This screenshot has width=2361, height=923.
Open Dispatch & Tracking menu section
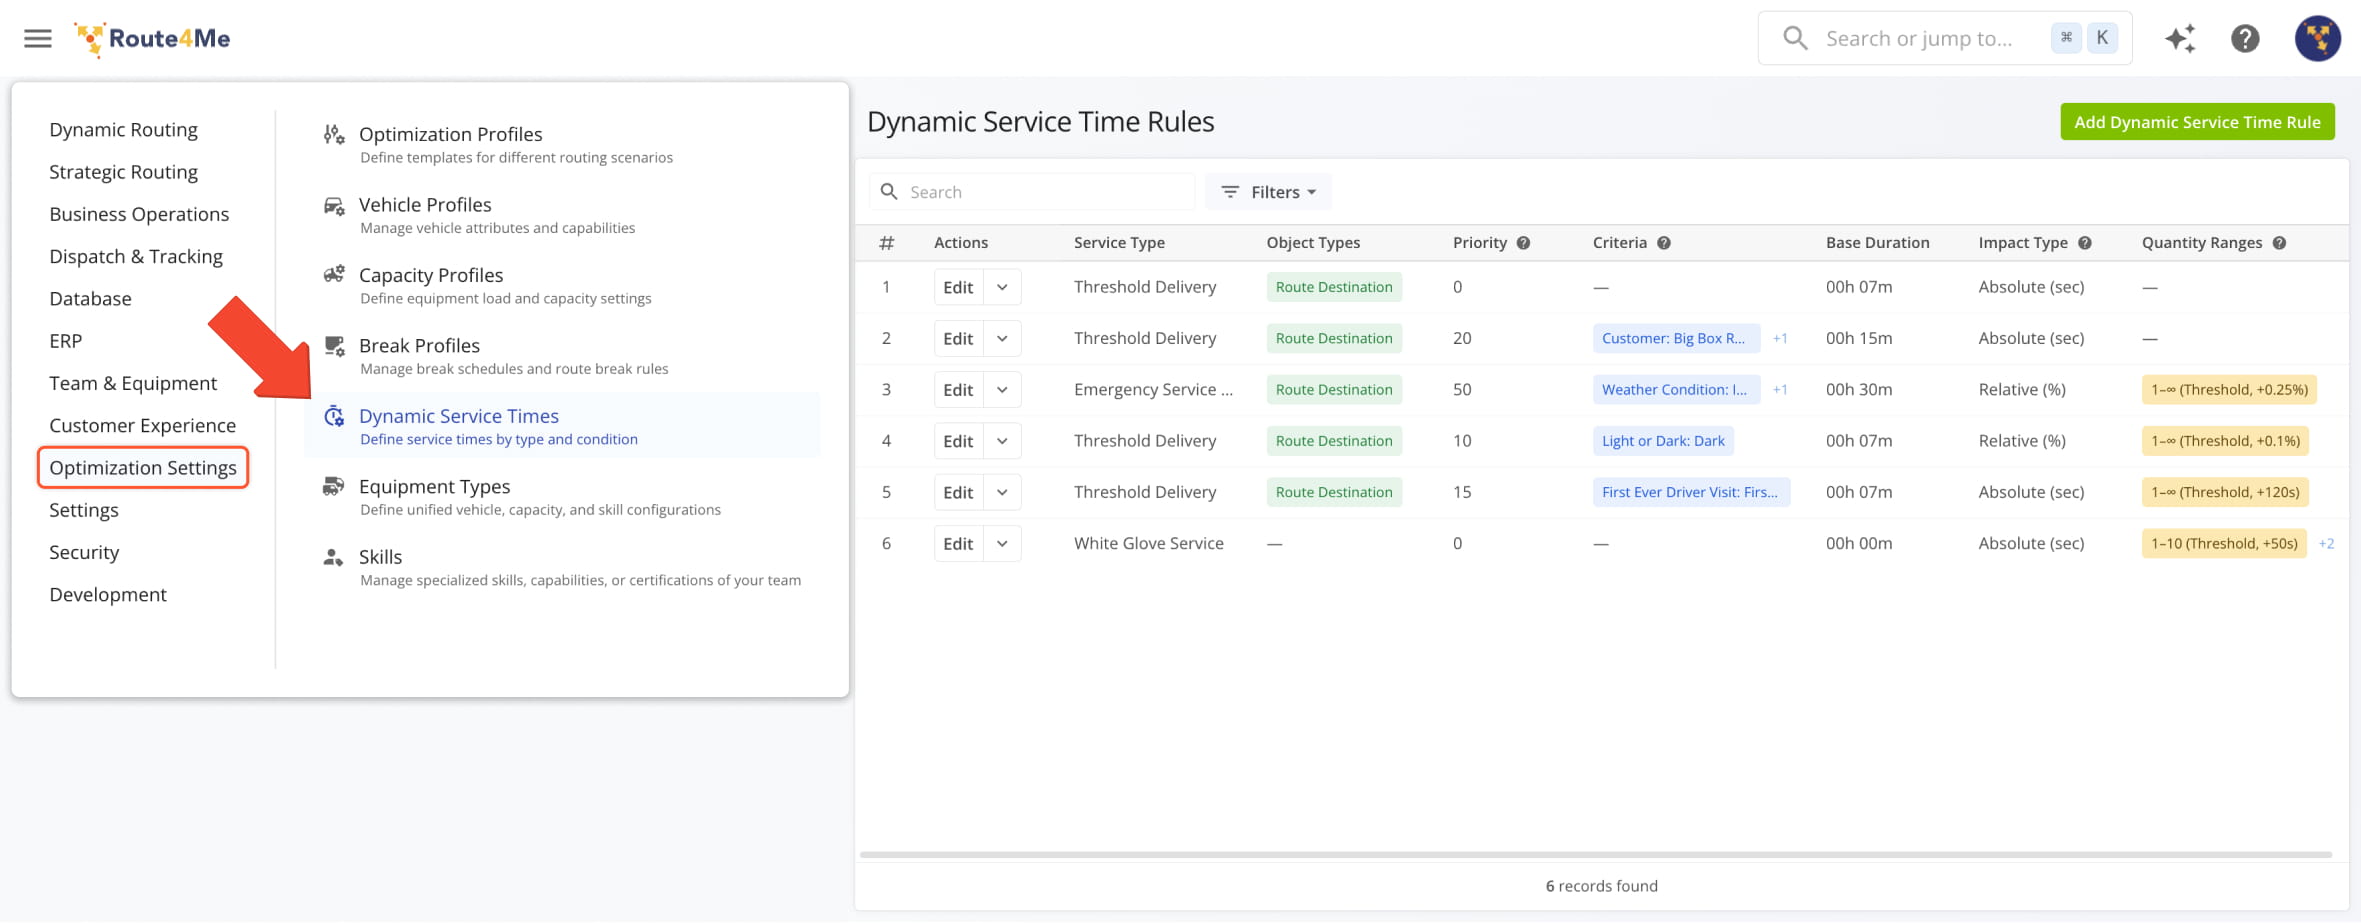tap(136, 256)
